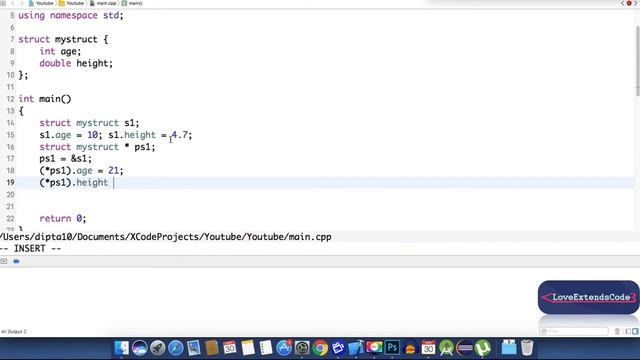The width and height of the screenshot is (640, 360).
Task: Open the first Calendar icon in dock
Action: click(229, 348)
